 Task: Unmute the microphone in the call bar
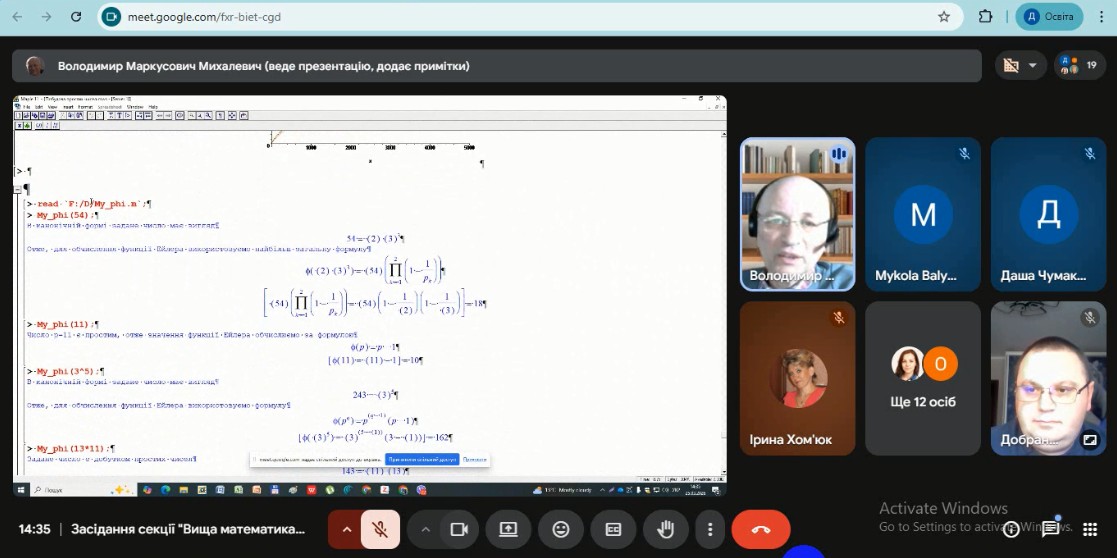coord(380,529)
